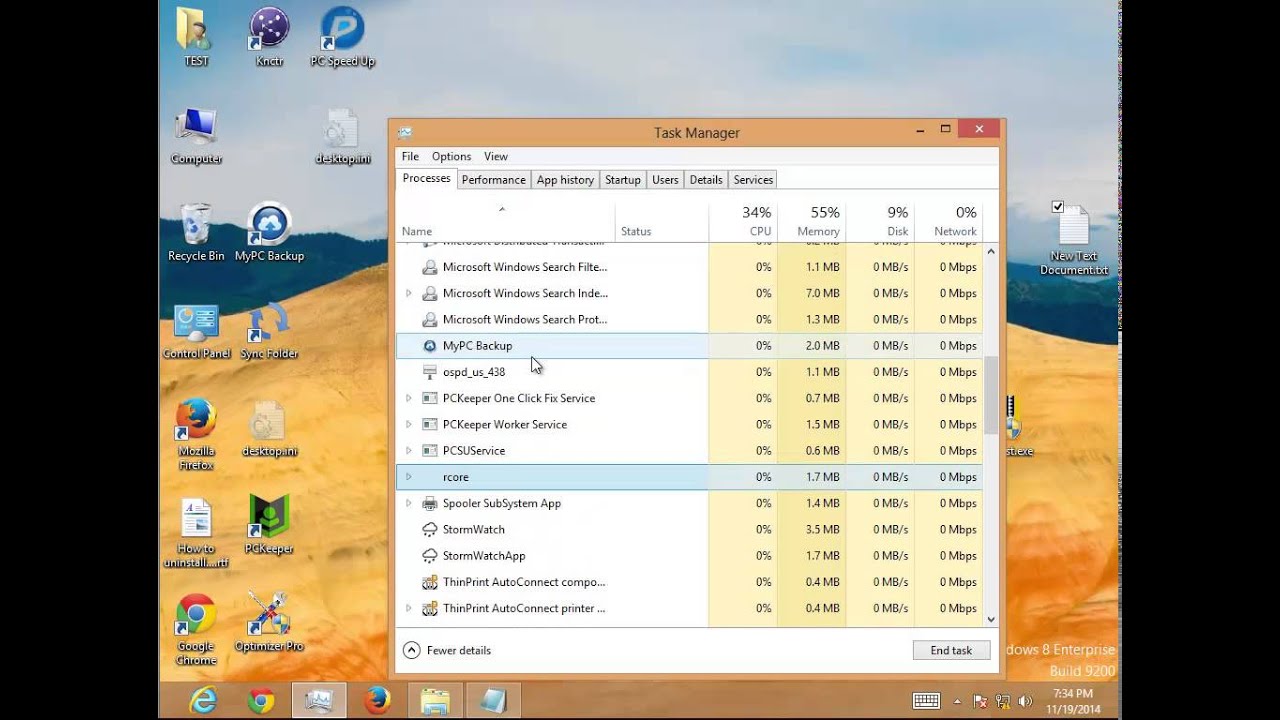Toggle the New Text Document.txt checkbox

1058,207
